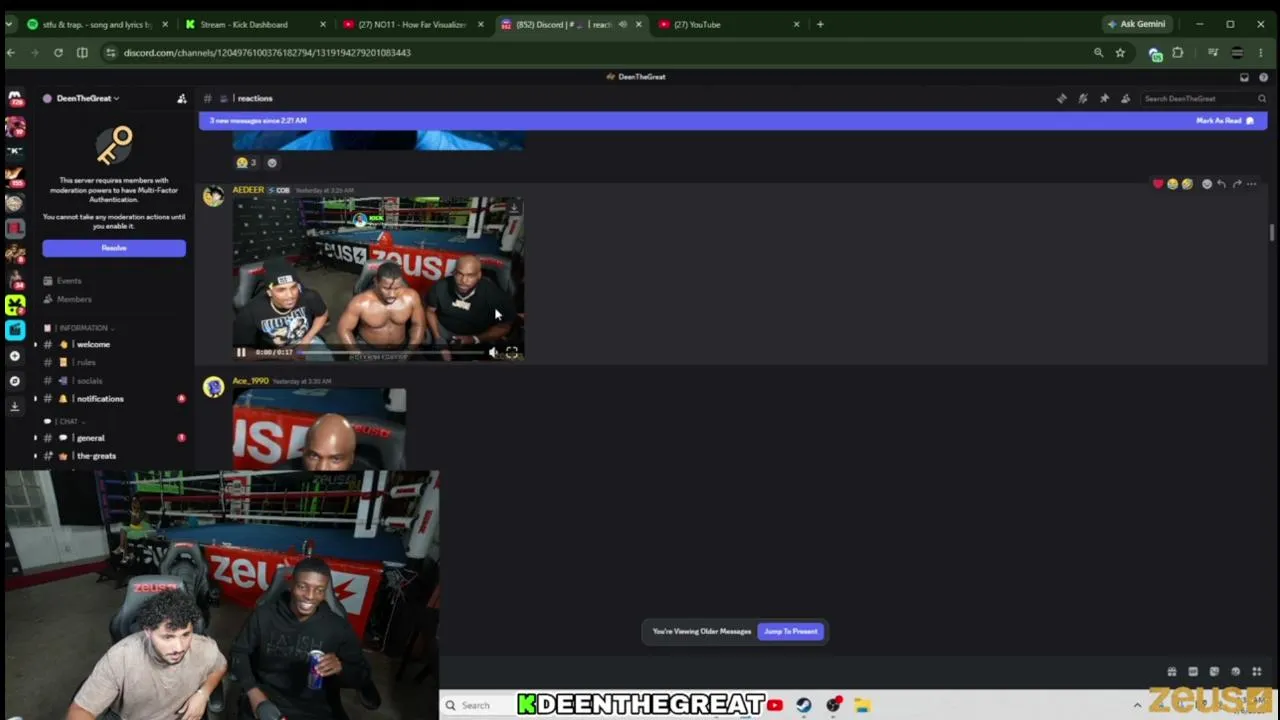This screenshot has width=1280, height=720.
Task: Open the browser tab search dropdown
Action: pyautogui.click(x=11, y=24)
